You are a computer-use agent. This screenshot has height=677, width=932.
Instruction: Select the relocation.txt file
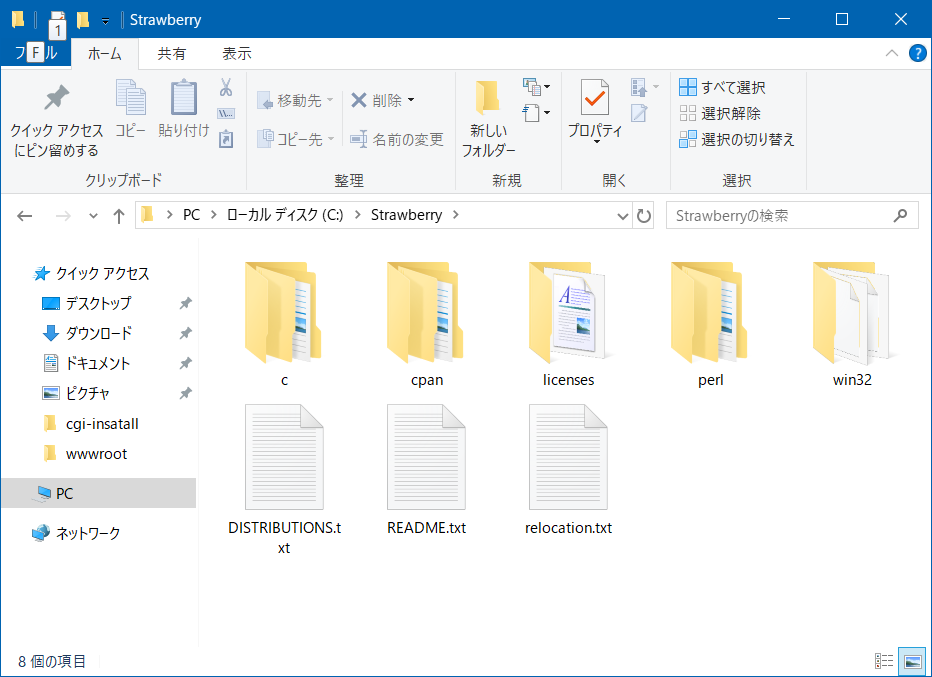tap(568, 470)
